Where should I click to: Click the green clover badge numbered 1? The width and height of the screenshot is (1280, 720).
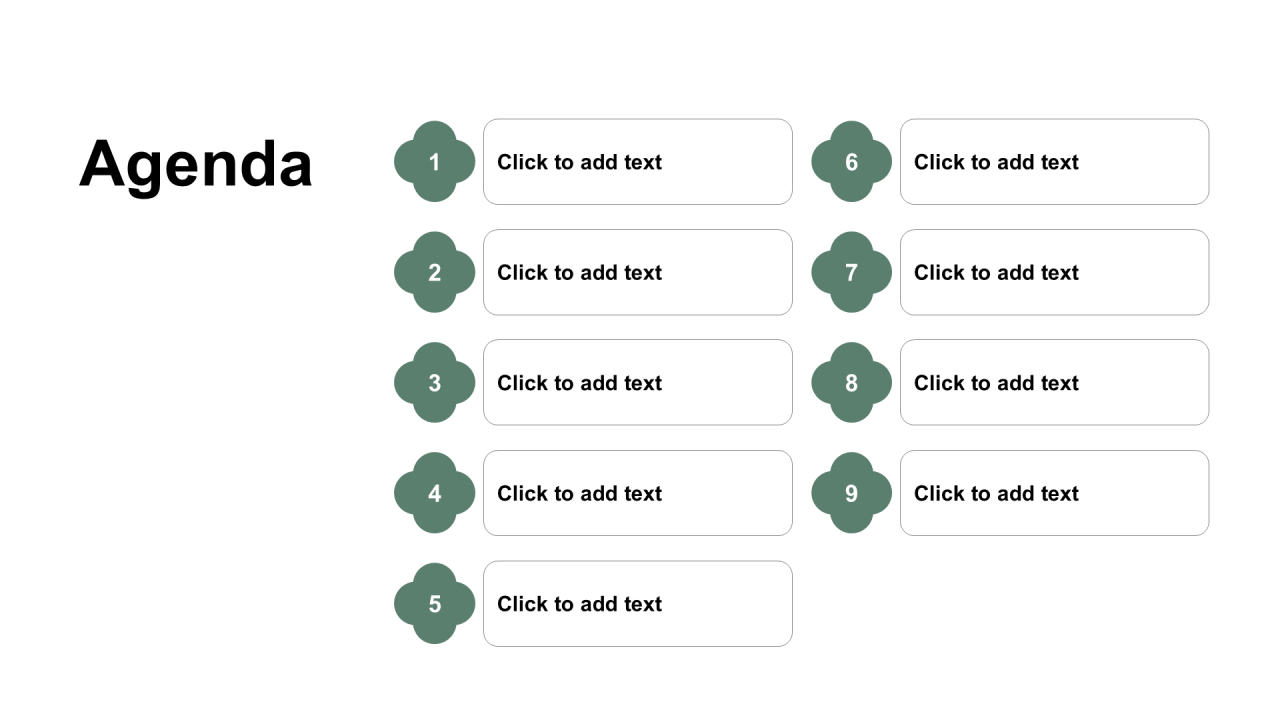tap(434, 162)
